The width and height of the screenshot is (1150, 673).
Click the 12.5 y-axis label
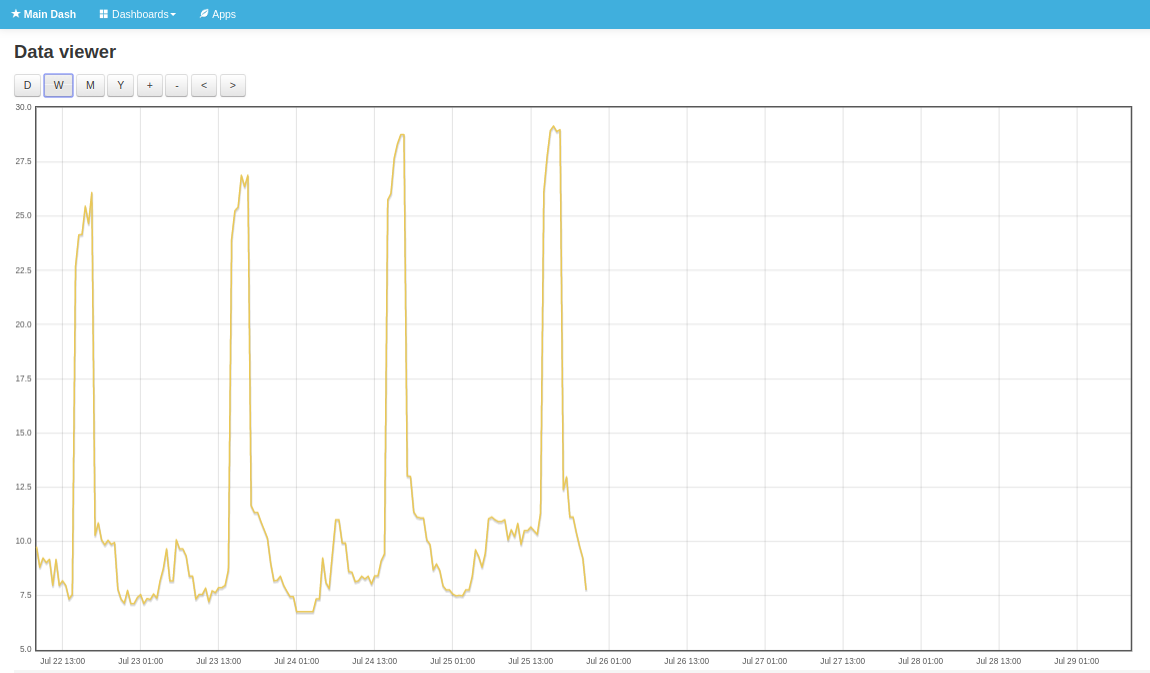coord(23,487)
